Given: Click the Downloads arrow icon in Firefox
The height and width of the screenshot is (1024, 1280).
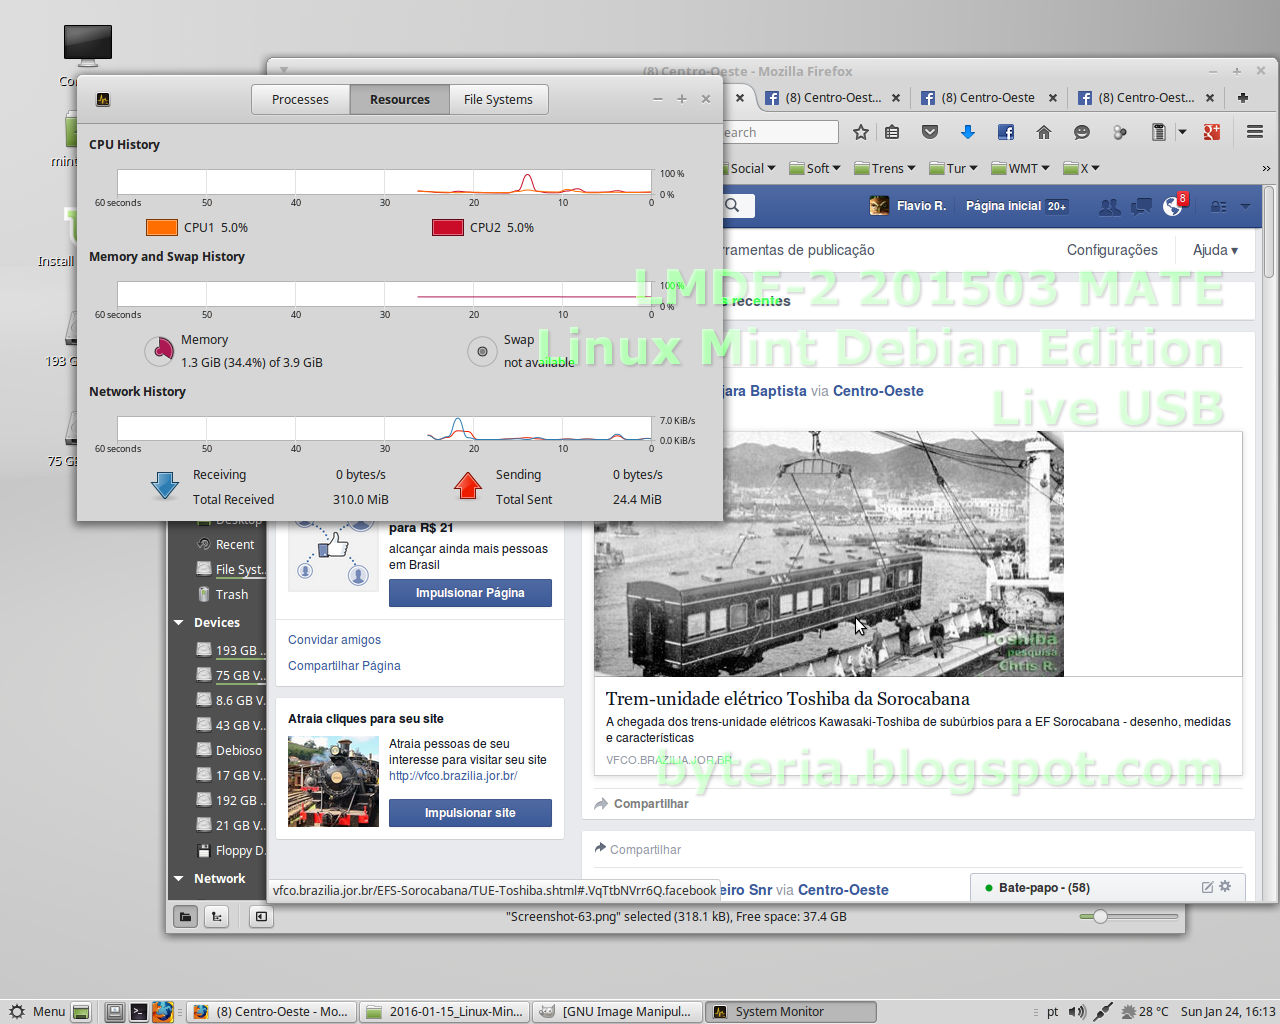Looking at the screenshot, I should pyautogui.click(x=968, y=131).
